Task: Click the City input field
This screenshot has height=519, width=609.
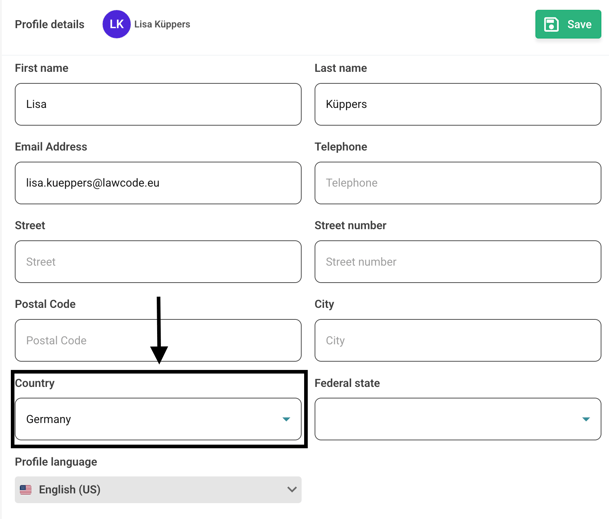Action: (457, 341)
